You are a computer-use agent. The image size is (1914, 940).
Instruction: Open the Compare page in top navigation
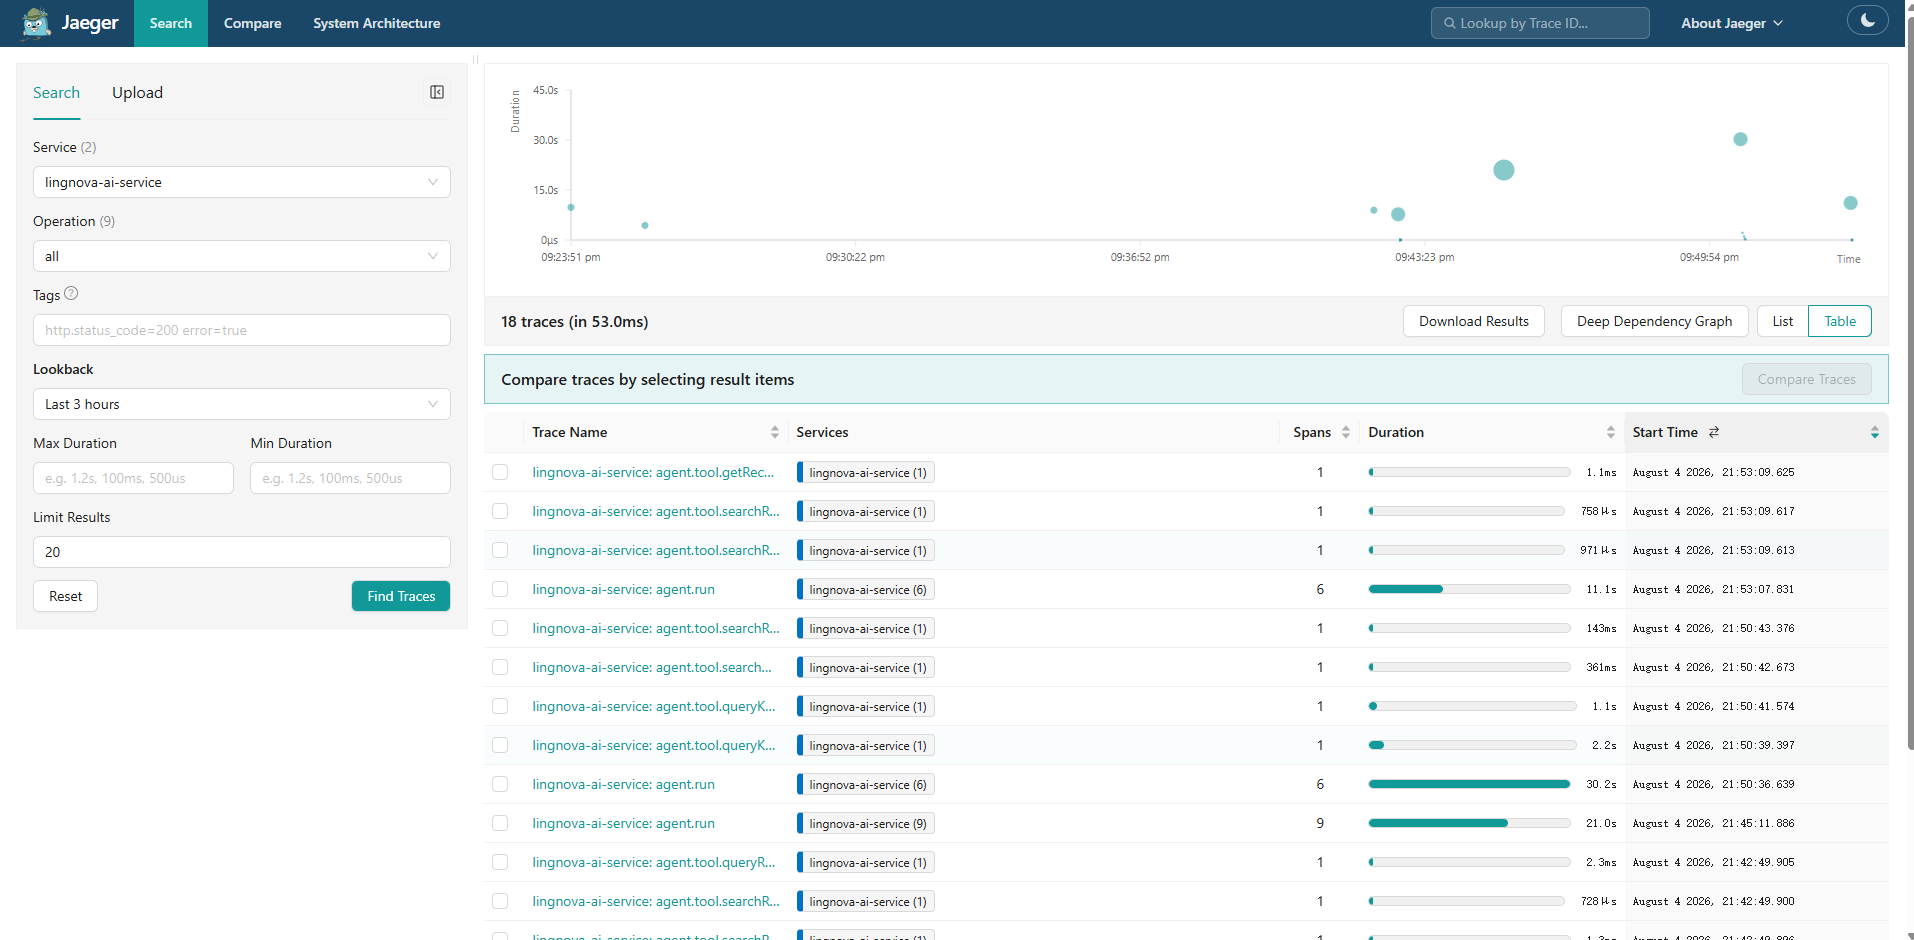pyautogui.click(x=252, y=23)
